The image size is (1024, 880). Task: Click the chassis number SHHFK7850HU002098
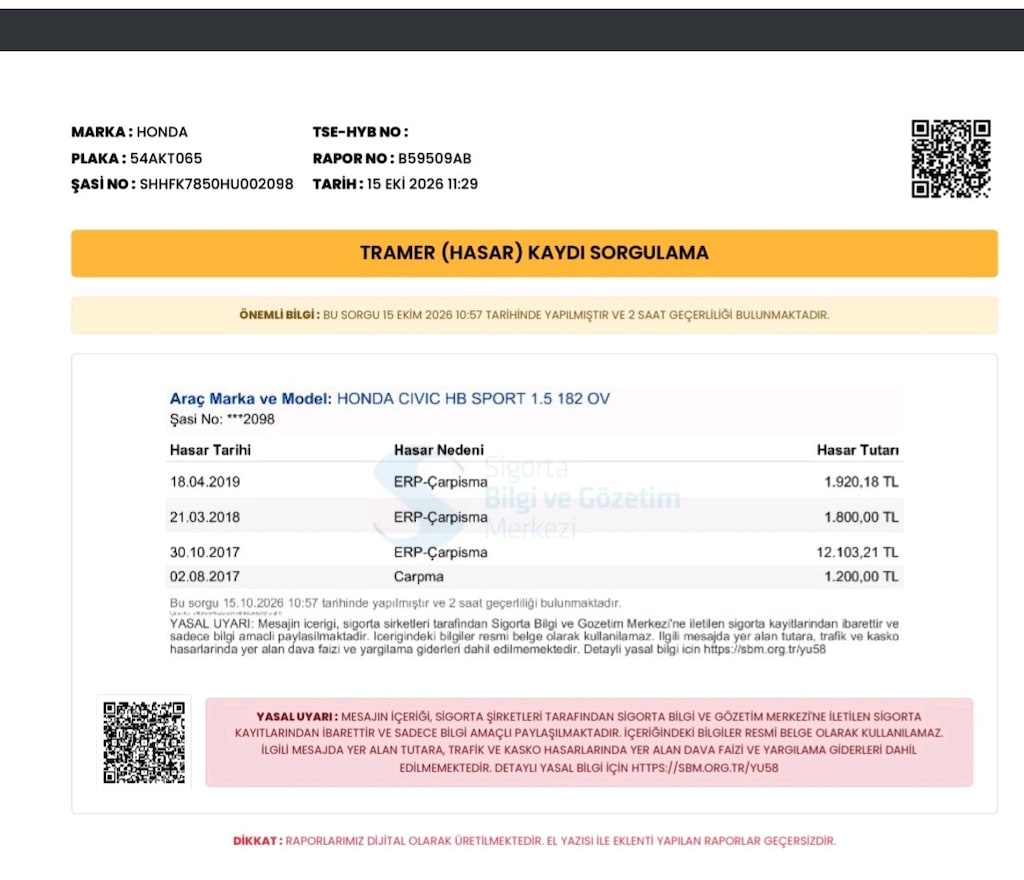[x=216, y=184]
